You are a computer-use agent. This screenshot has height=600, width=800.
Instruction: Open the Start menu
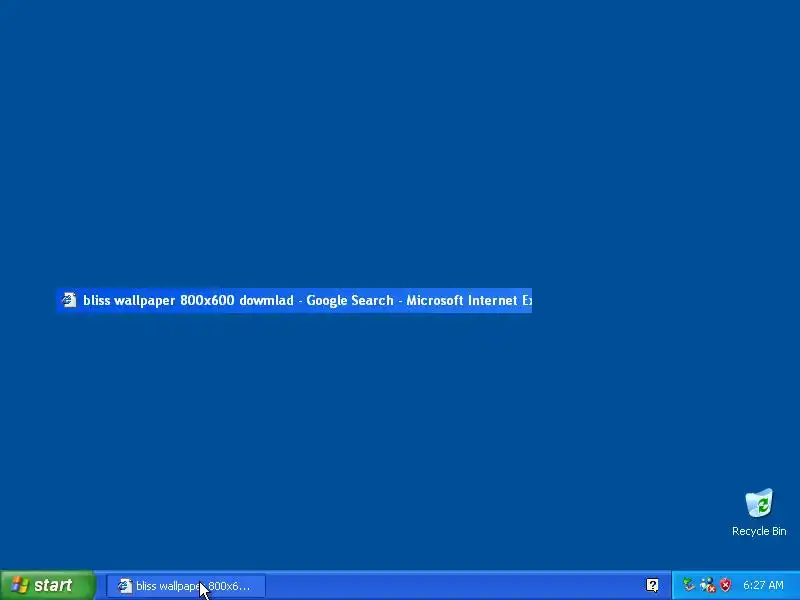point(47,585)
